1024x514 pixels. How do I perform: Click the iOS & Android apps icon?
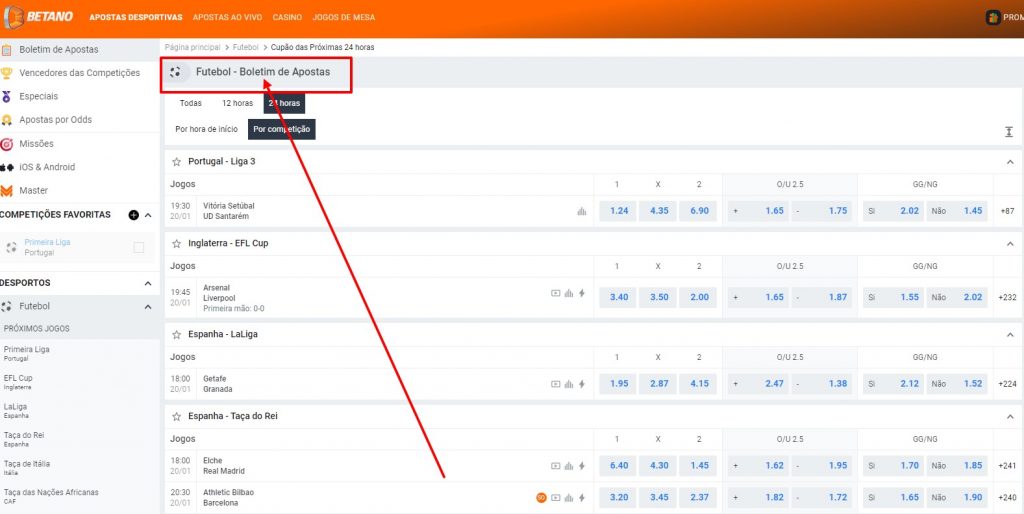[x=7, y=167]
